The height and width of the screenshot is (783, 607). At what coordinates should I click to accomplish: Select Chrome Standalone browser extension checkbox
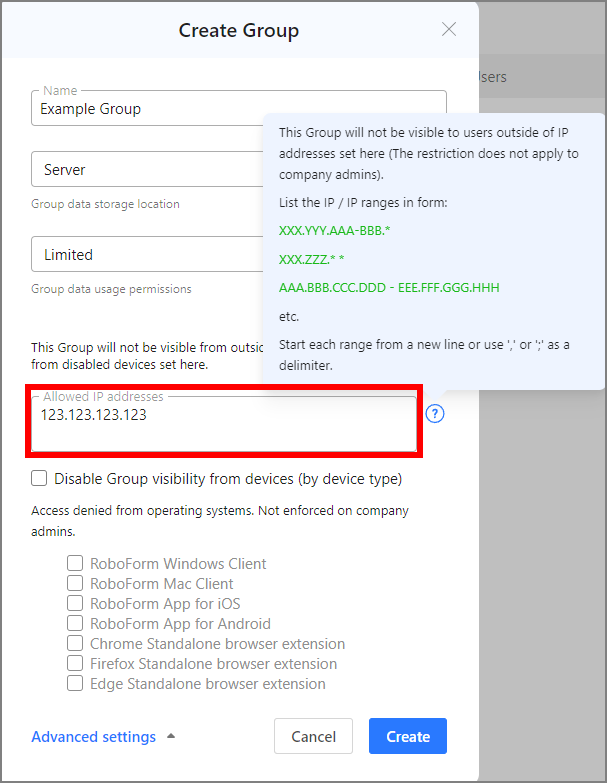pyautogui.click(x=74, y=644)
